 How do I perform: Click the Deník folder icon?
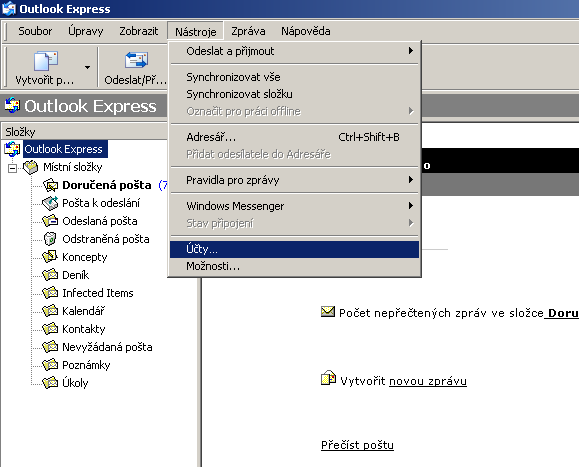pos(50,275)
